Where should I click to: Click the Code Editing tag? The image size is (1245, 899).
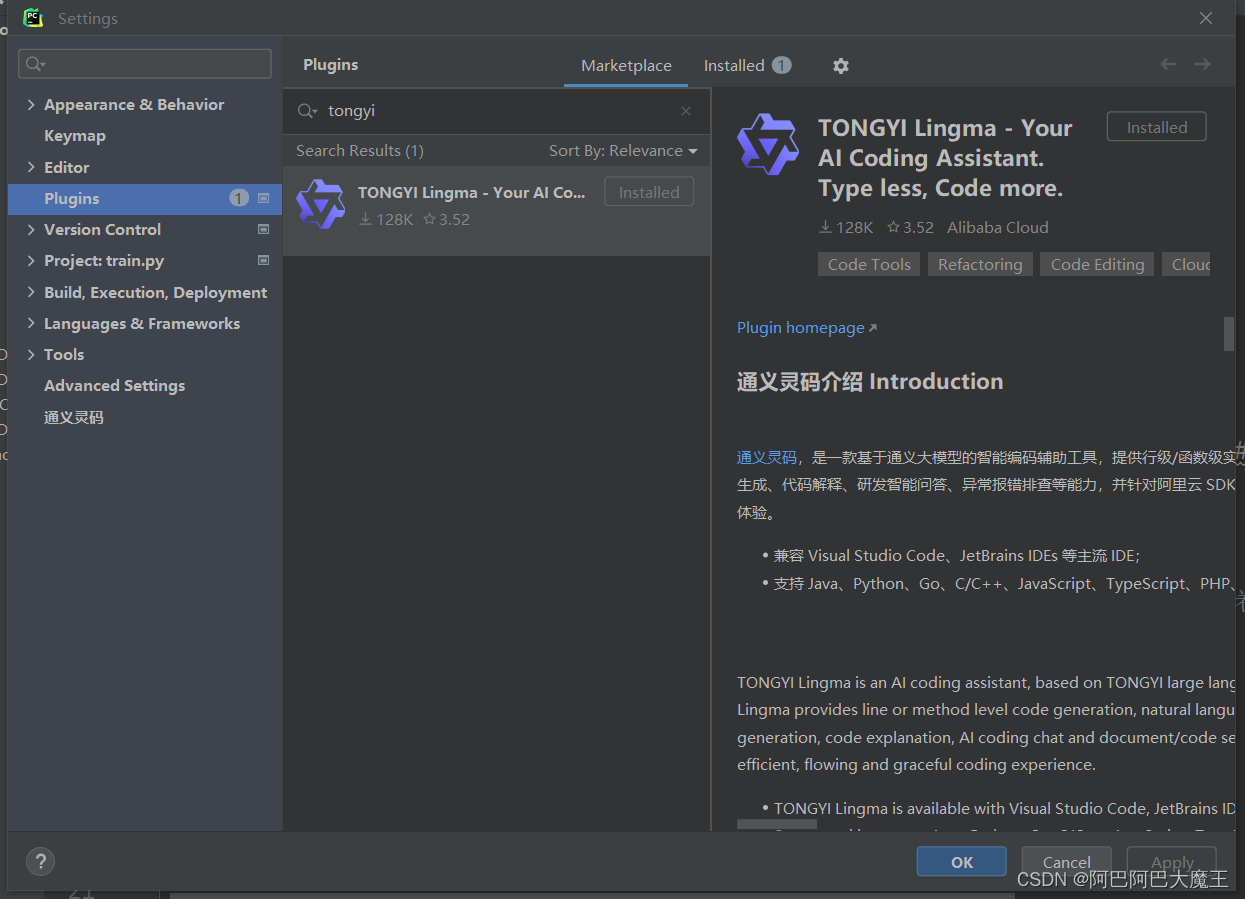coord(1097,264)
